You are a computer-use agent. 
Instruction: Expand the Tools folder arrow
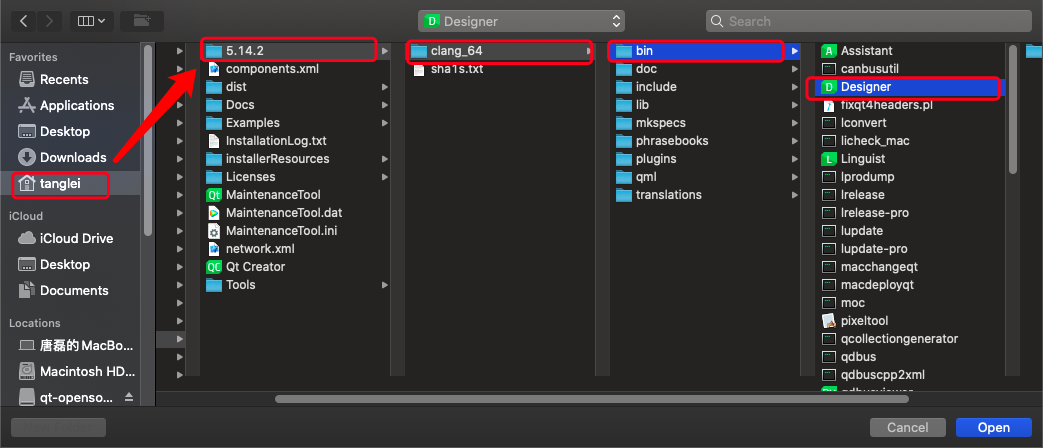[x=384, y=284]
